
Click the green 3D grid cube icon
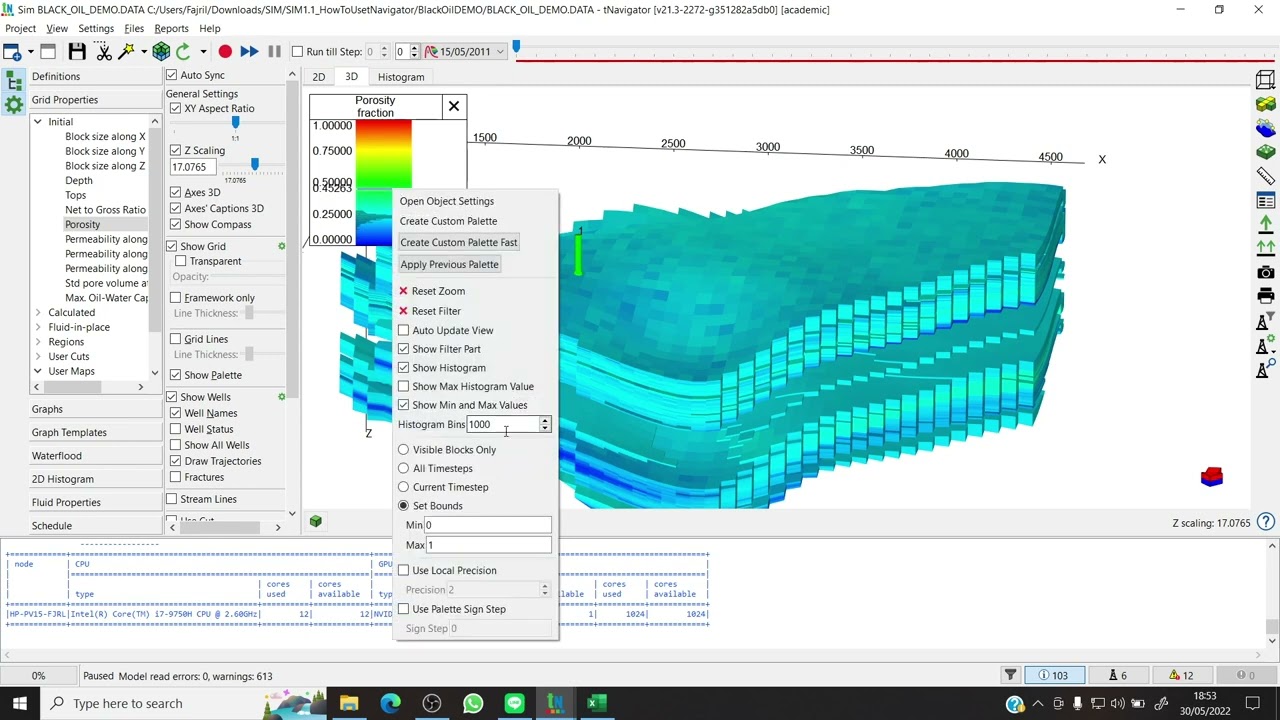(x=161, y=52)
